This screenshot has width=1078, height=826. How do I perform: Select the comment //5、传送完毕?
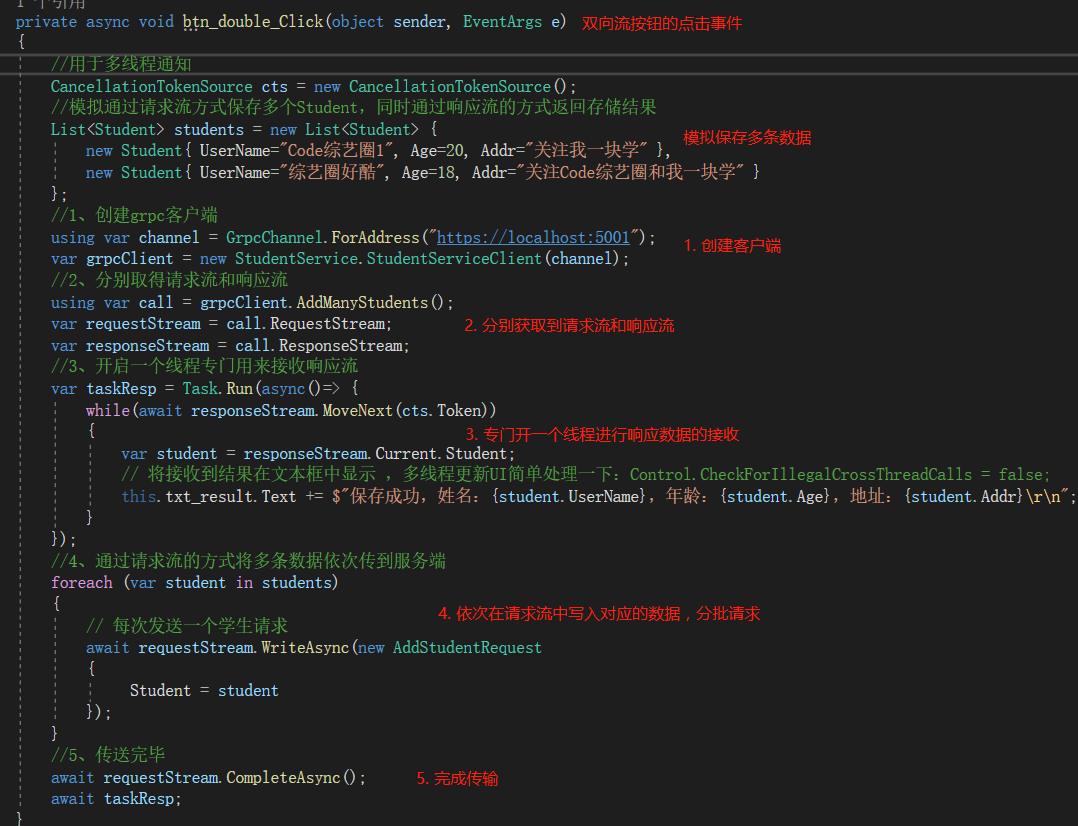point(108,755)
